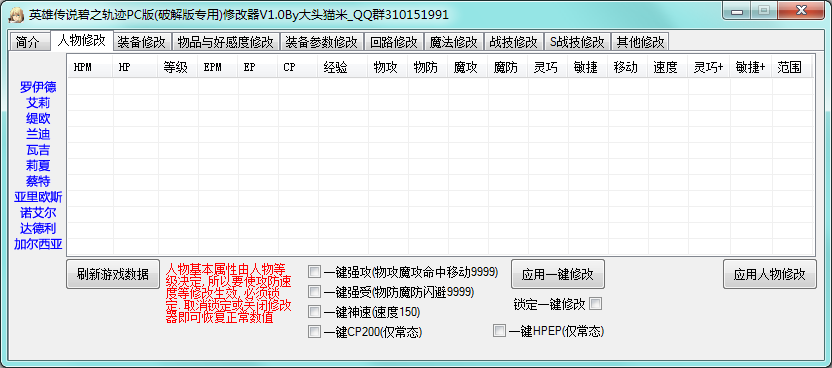This screenshot has height=368, width=832.
Task: Check the 一键CP200 option
Action: [314, 332]
